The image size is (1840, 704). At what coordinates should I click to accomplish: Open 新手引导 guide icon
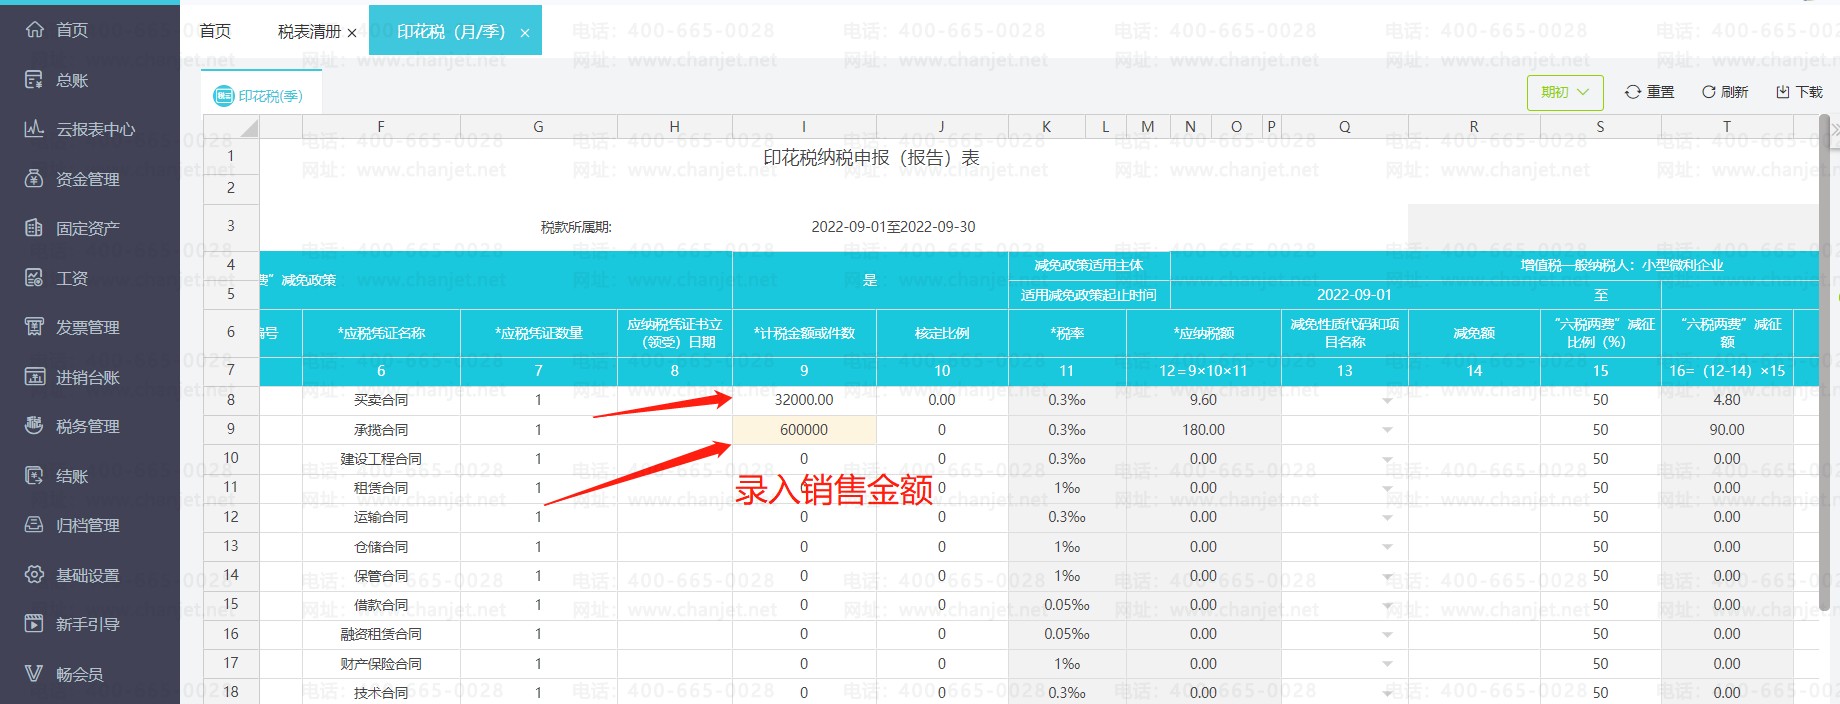pos(34,624)
